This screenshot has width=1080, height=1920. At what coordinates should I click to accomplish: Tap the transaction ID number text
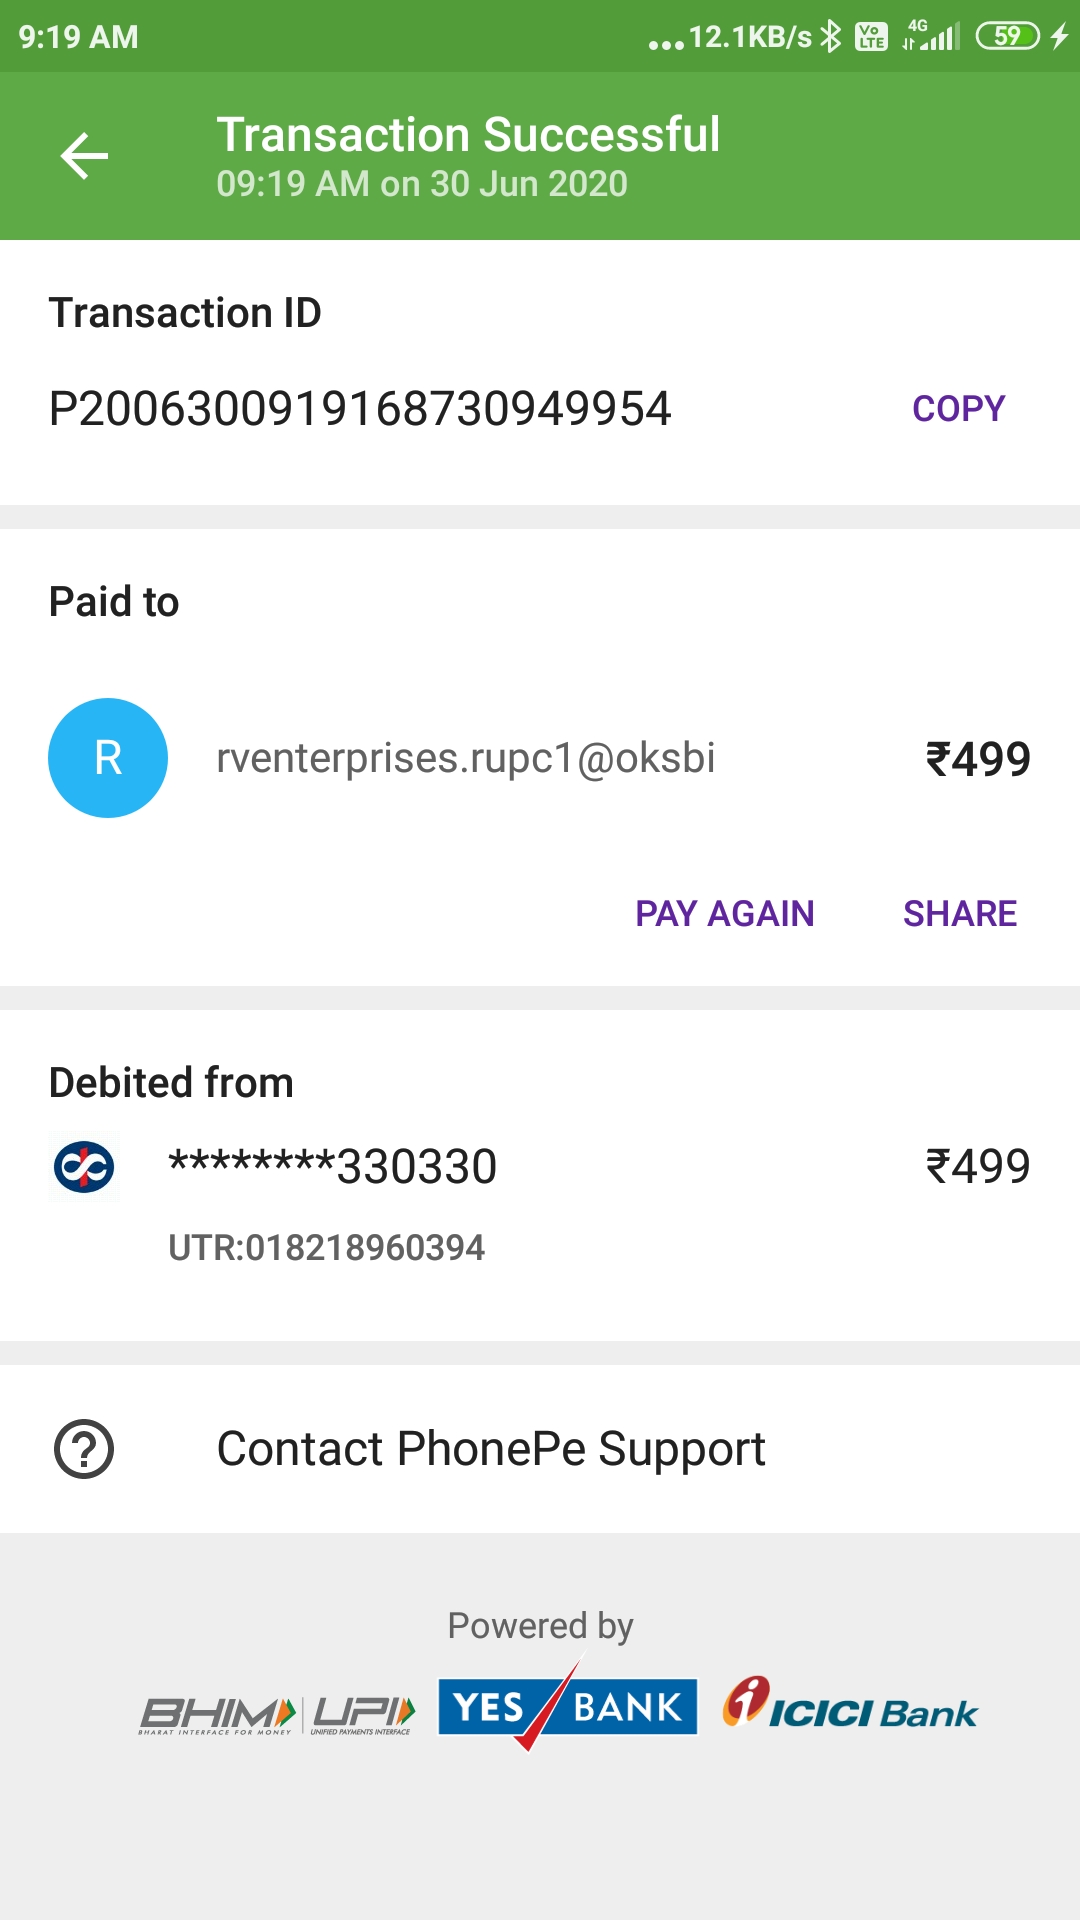[x=360, y=408]
